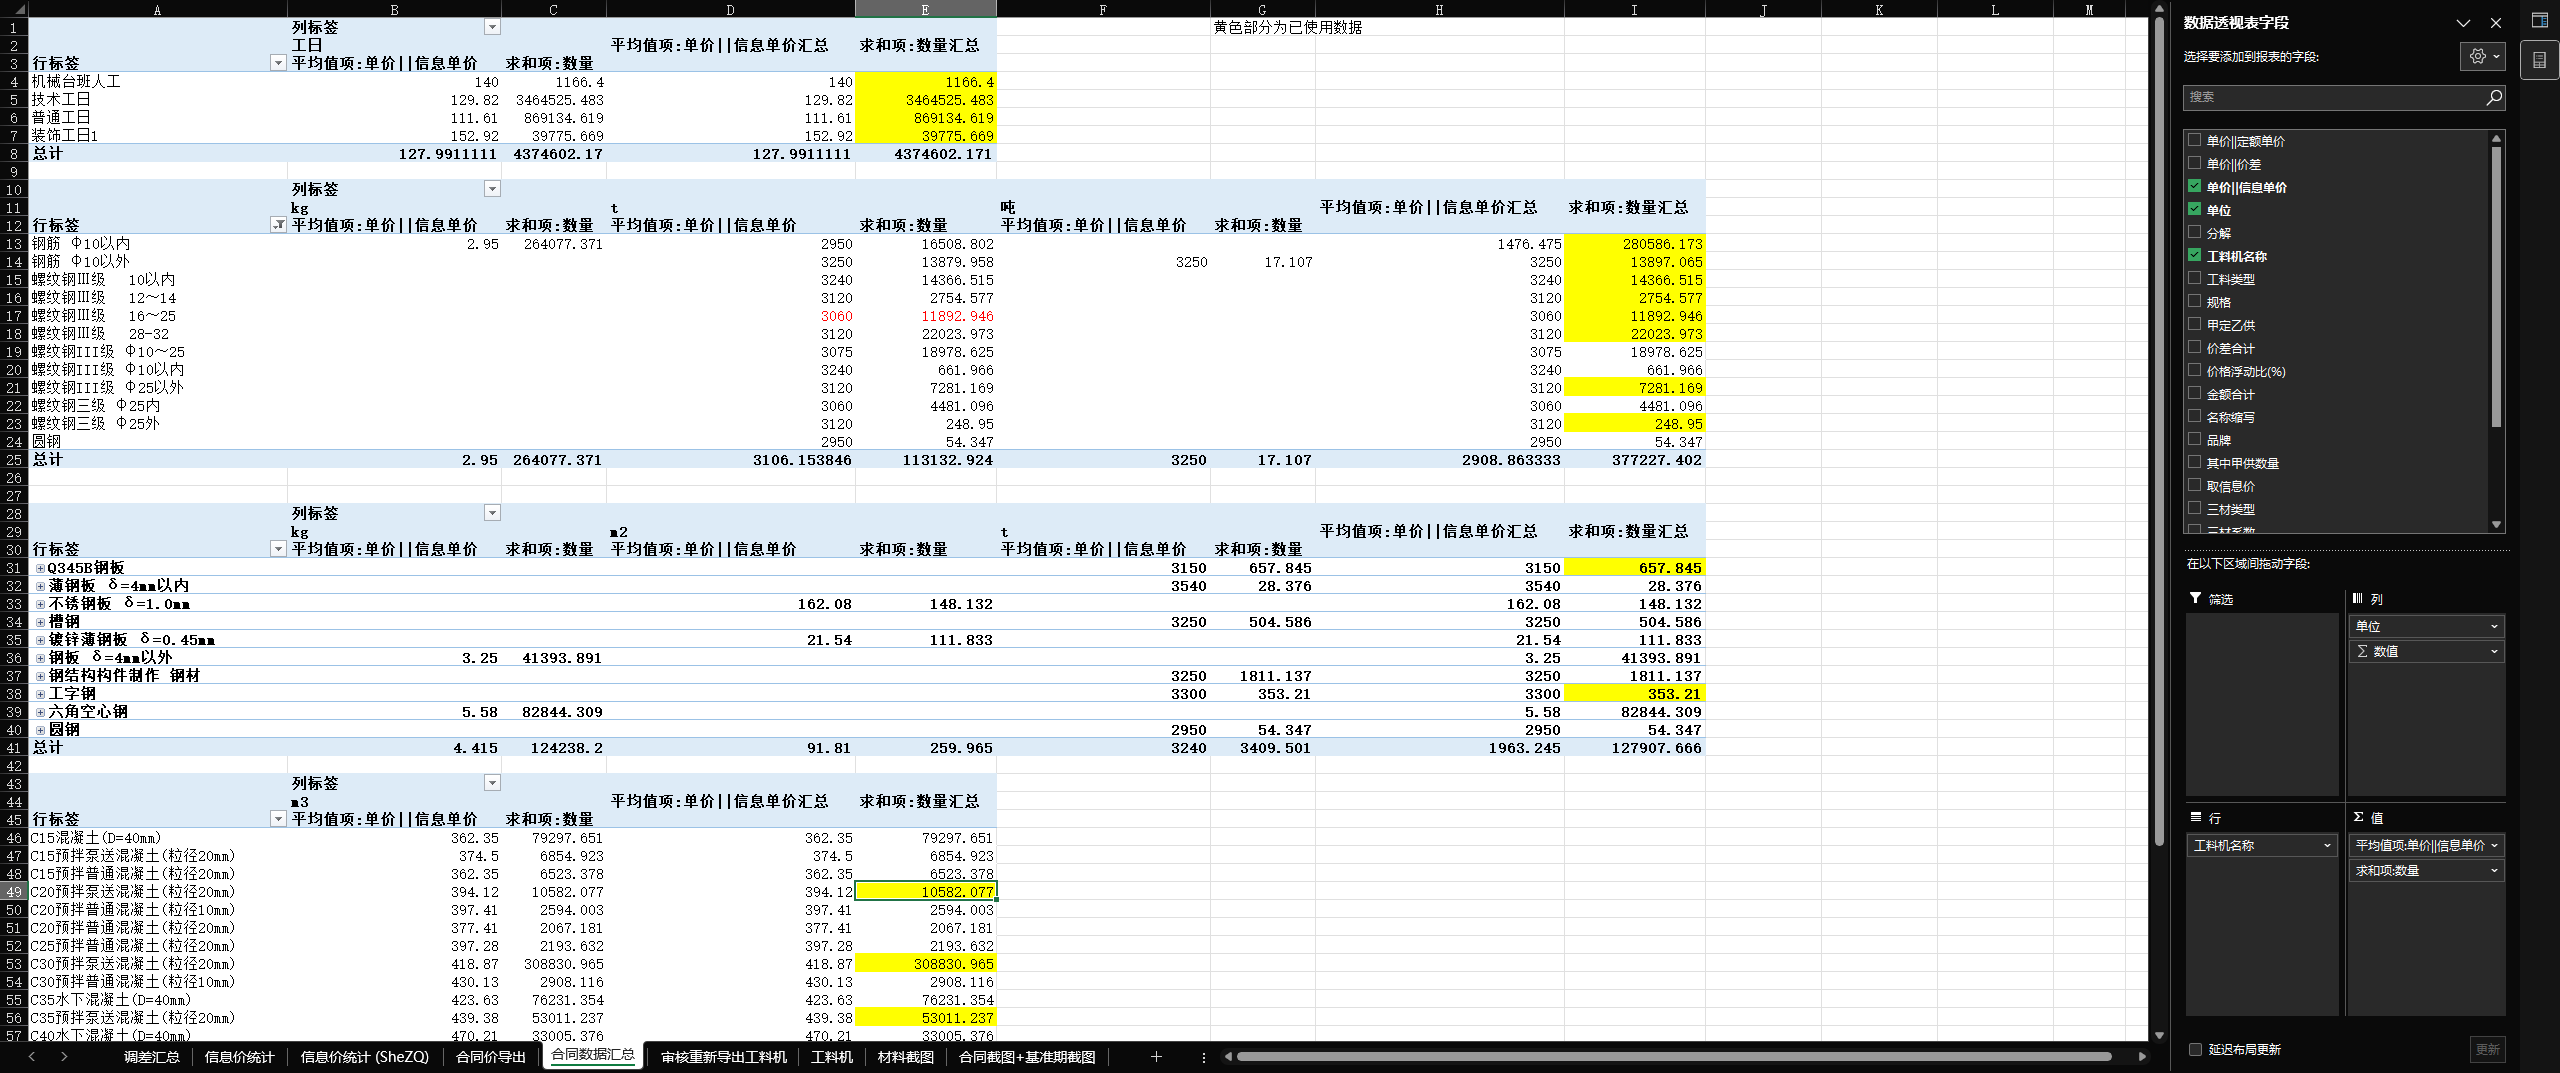
Task: Open the filtered 行标签 dropdown in row 12
Action: tap(278, 225)
